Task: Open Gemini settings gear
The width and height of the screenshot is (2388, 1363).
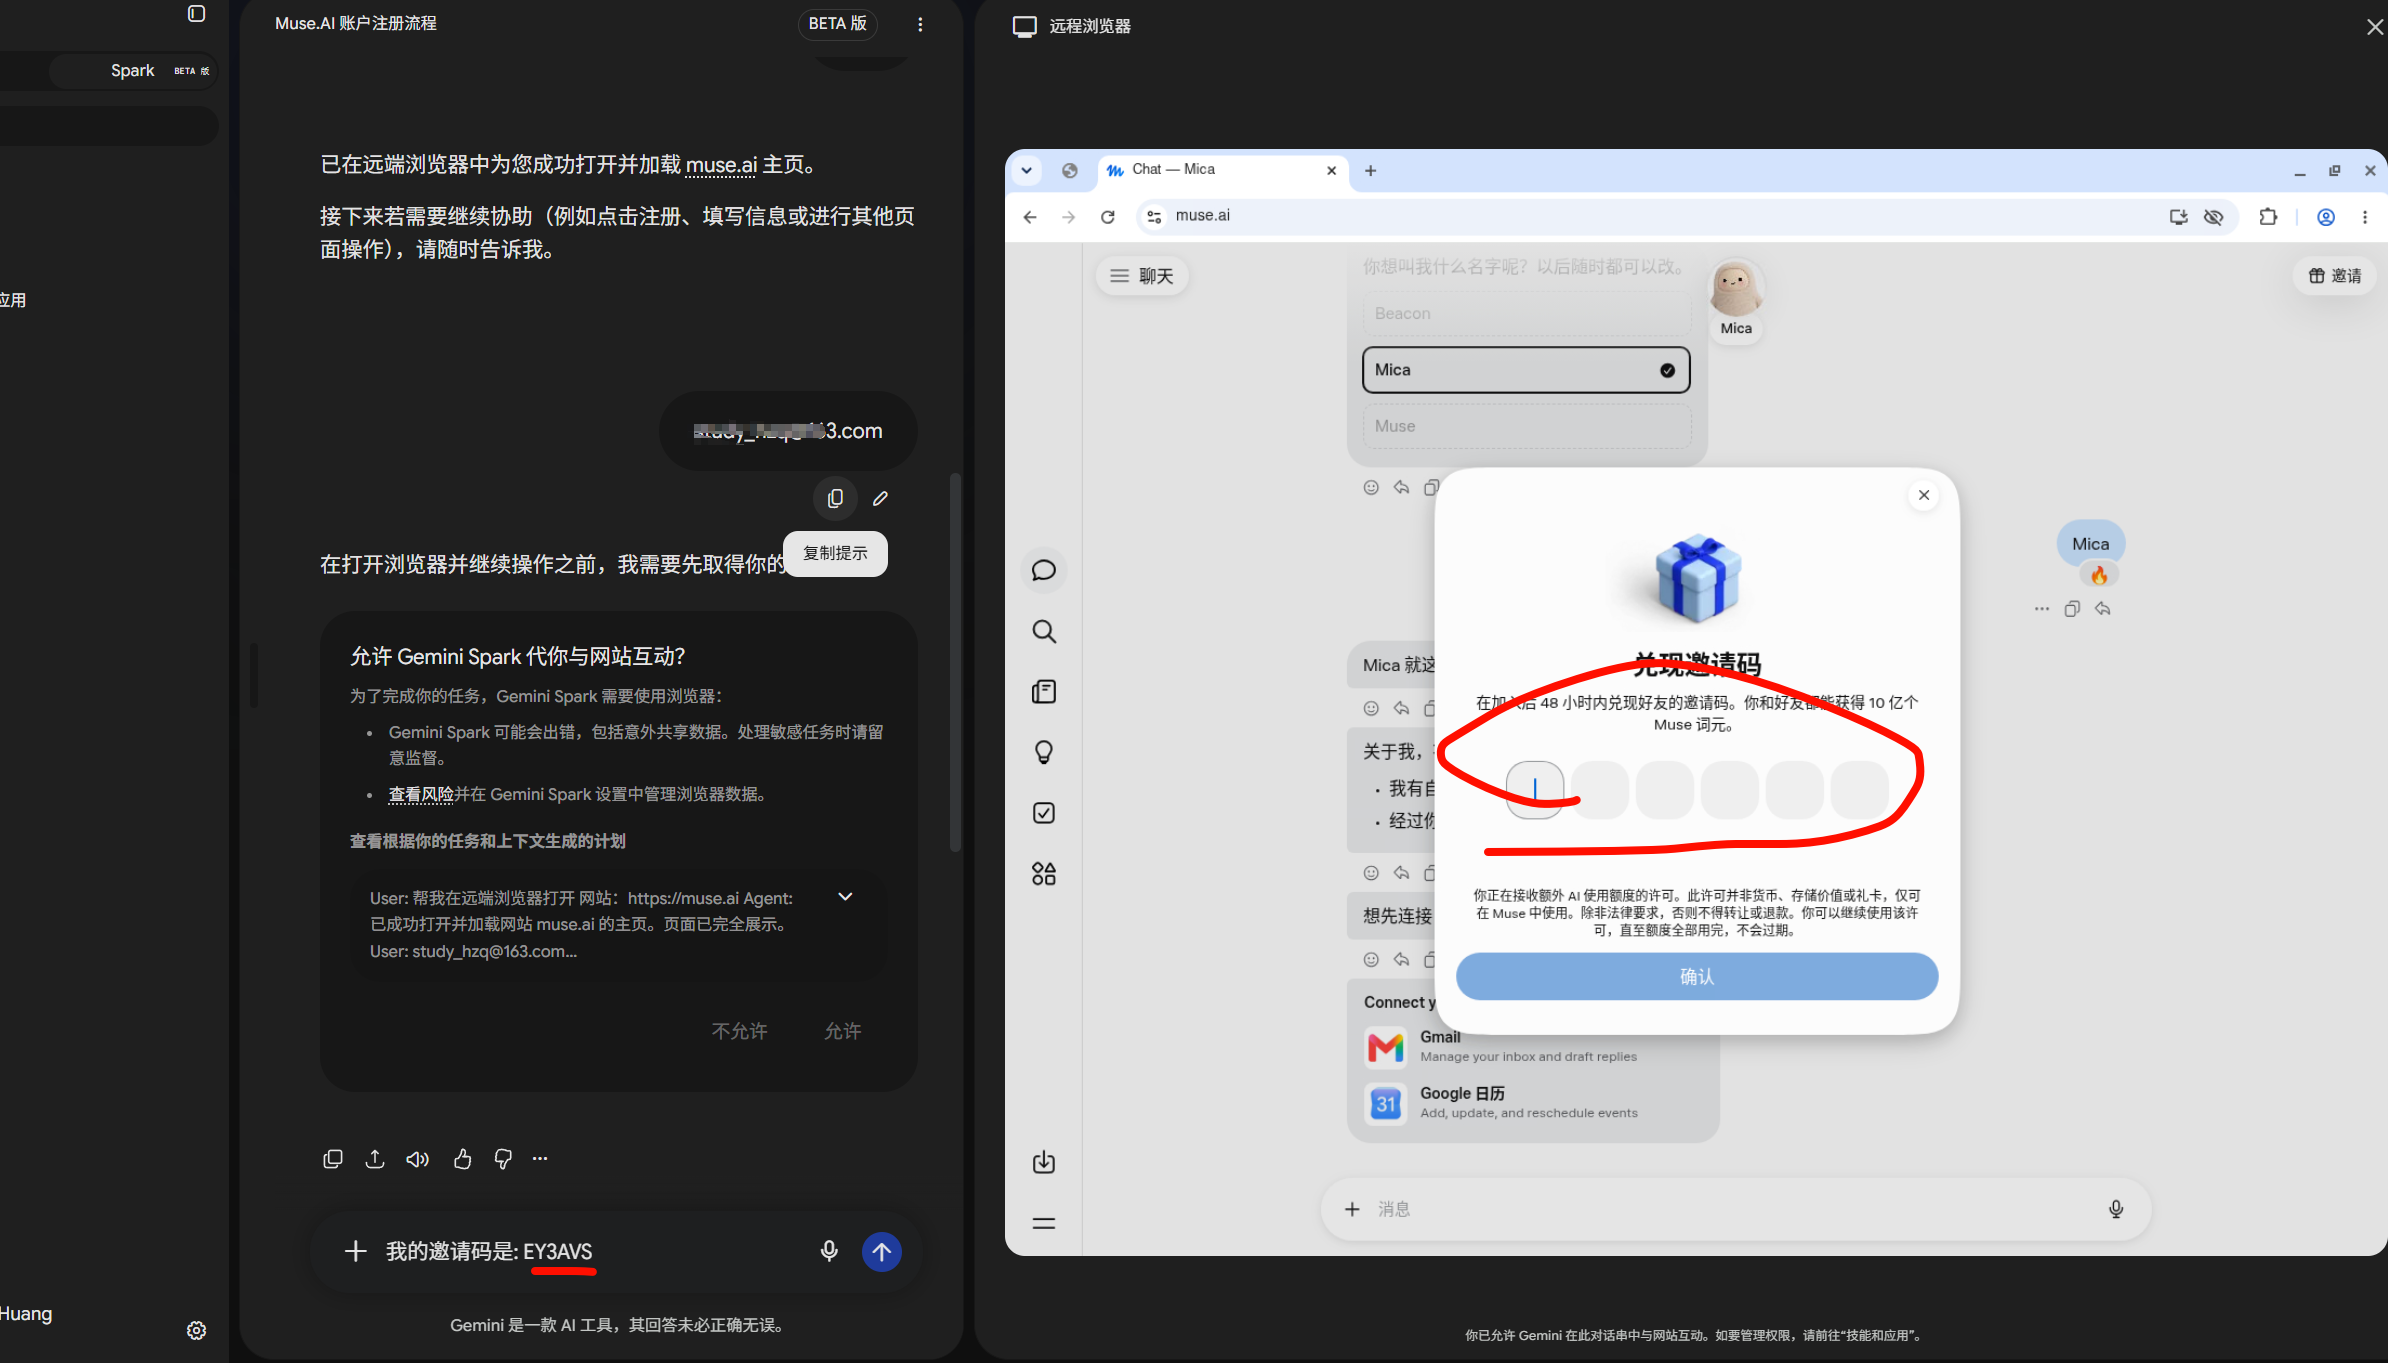Action: (196, 1330)
